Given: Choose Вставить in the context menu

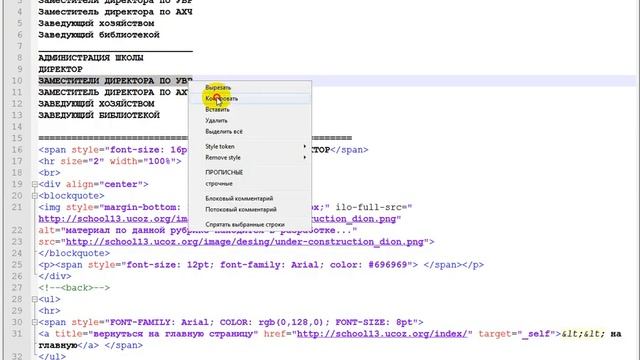Looking at the screenshot, I should pos(217,109).
